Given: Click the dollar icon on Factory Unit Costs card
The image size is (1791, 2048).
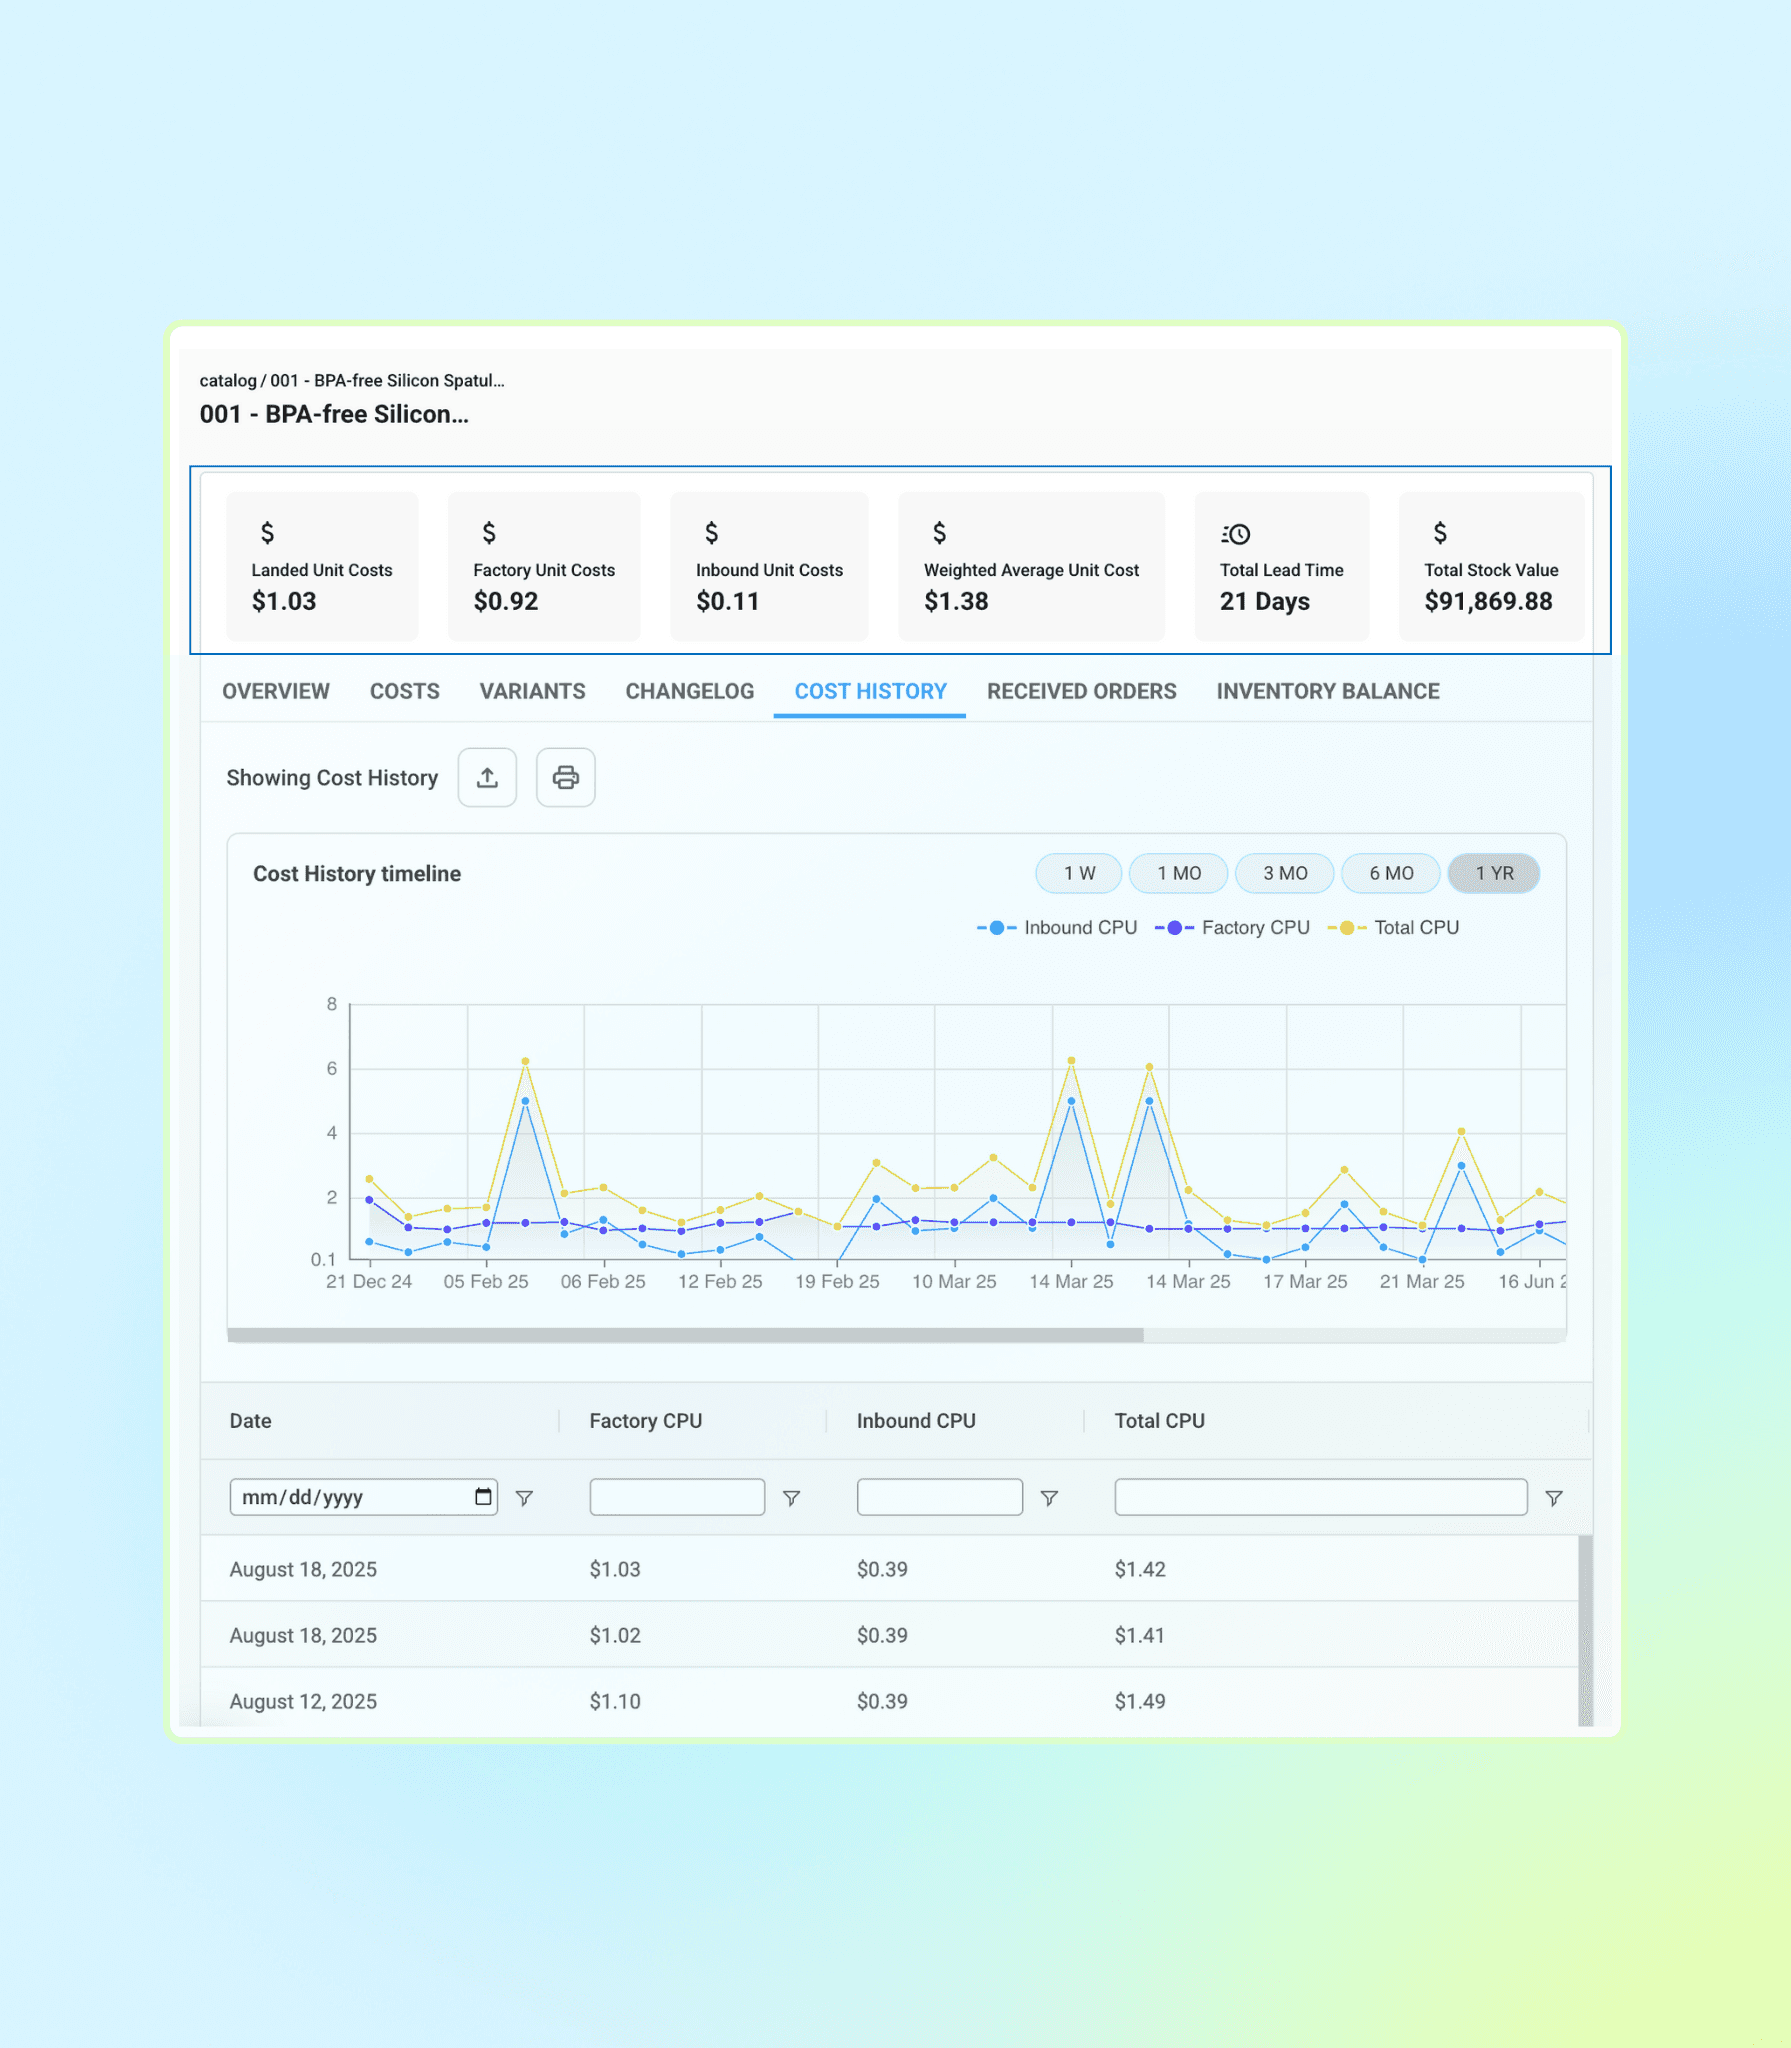Looking at the screenshot, I should click(x=489, y=533).
